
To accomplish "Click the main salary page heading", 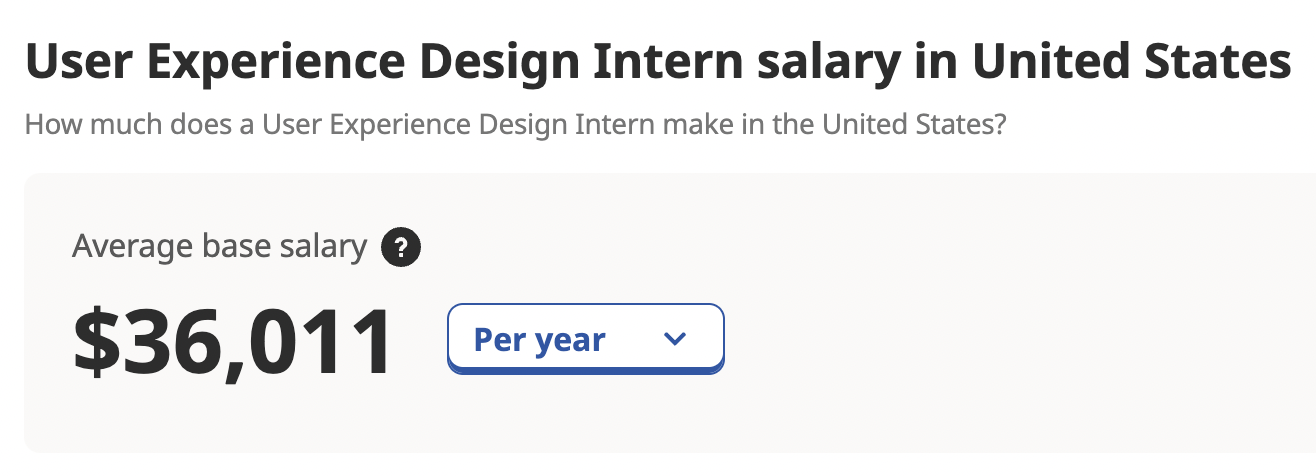I will (657, 63).
